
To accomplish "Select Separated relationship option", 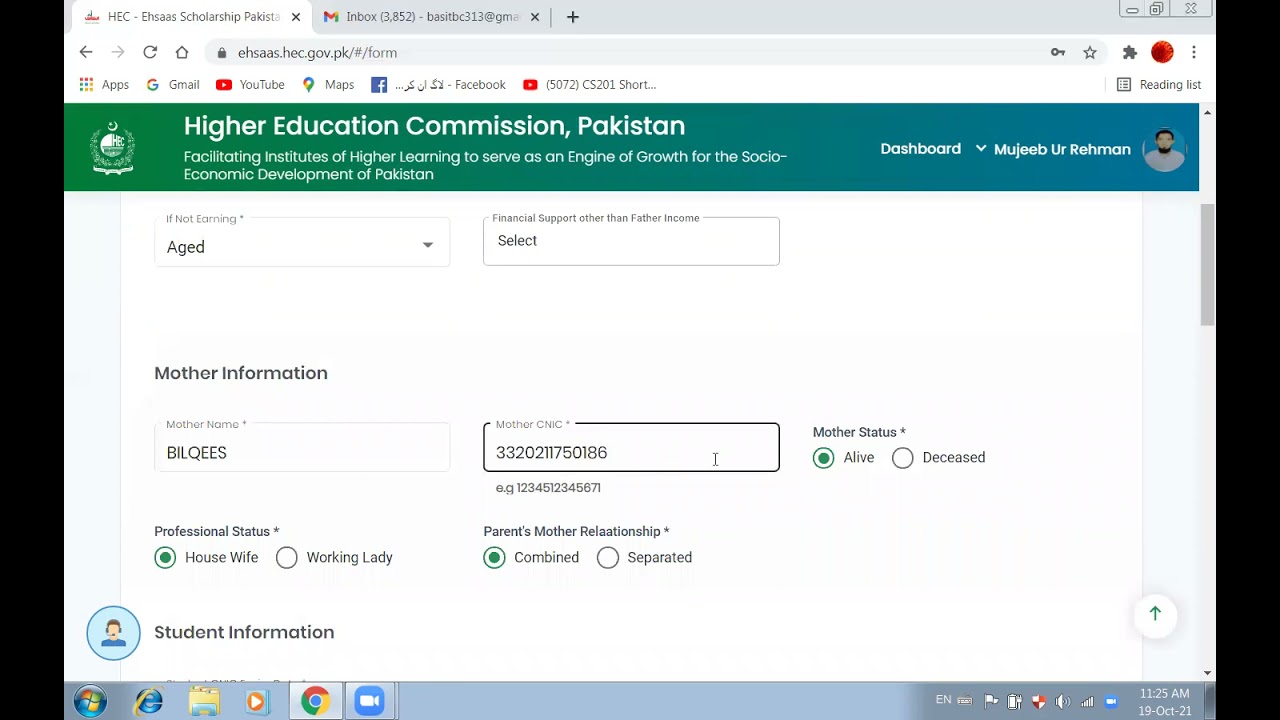I will [607, 558].
